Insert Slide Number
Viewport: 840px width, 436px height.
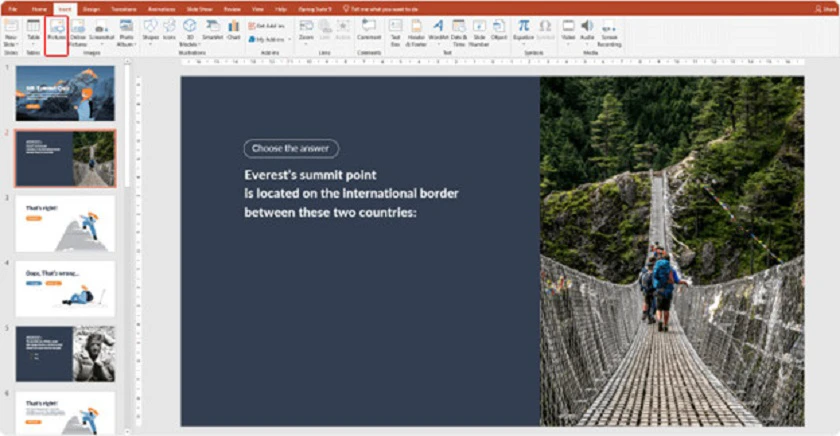pos(479,33)
